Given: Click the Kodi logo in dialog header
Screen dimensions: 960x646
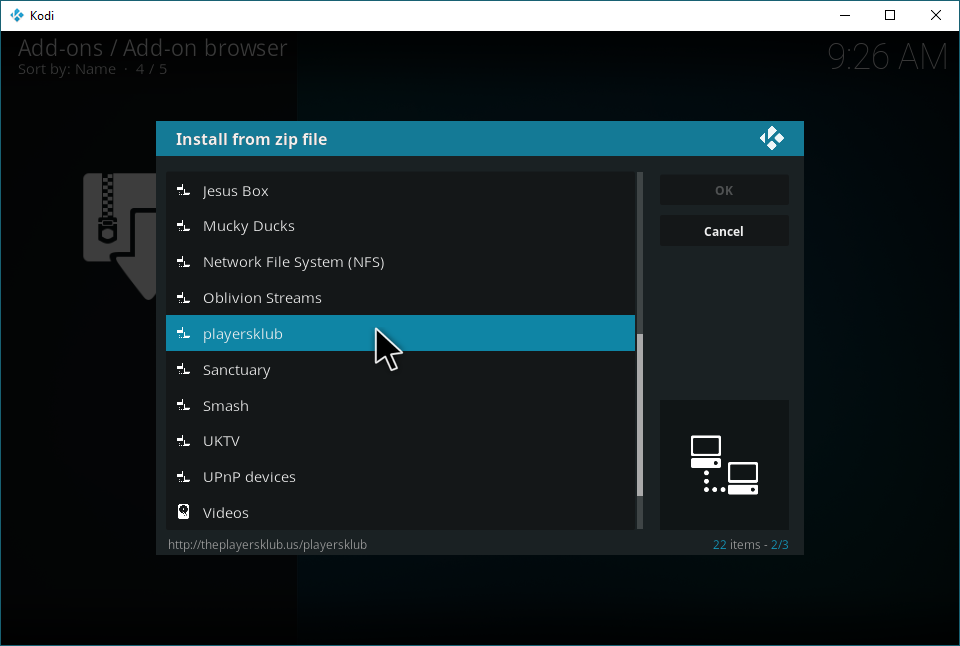Looking at the screenshot, I should click(771, 139).
